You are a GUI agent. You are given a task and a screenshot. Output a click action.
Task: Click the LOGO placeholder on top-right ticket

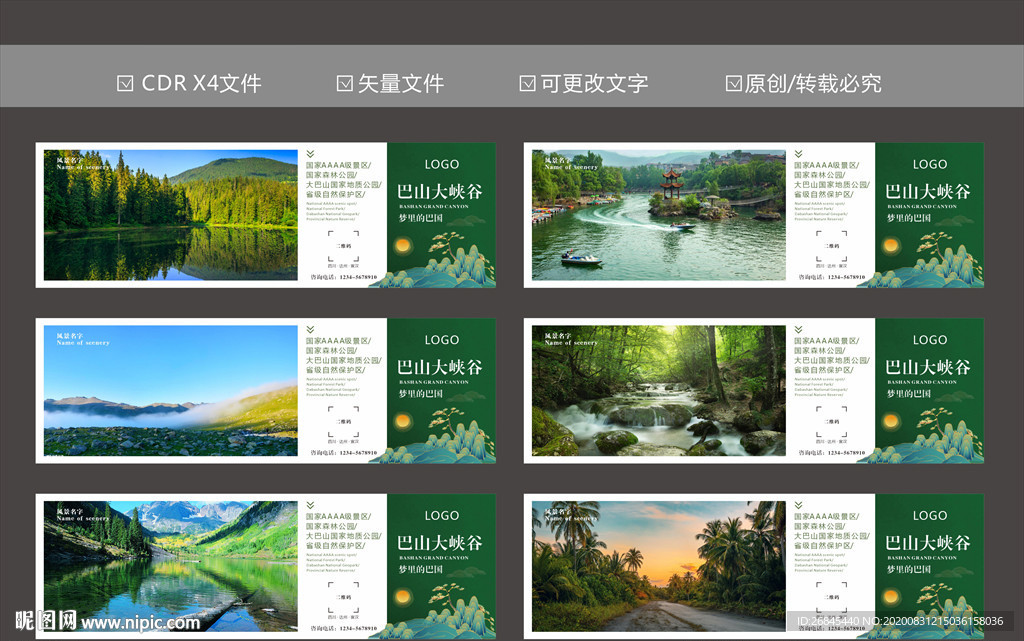931,164
